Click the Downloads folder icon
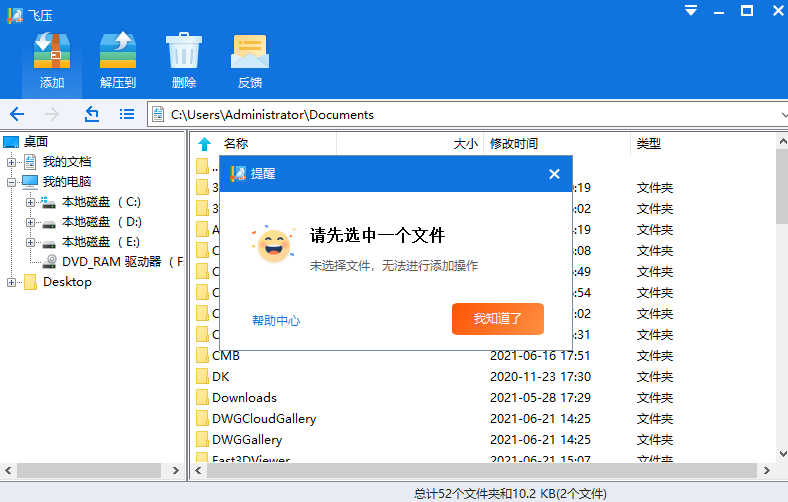This screenshot has height=502, width=788. 203,397
